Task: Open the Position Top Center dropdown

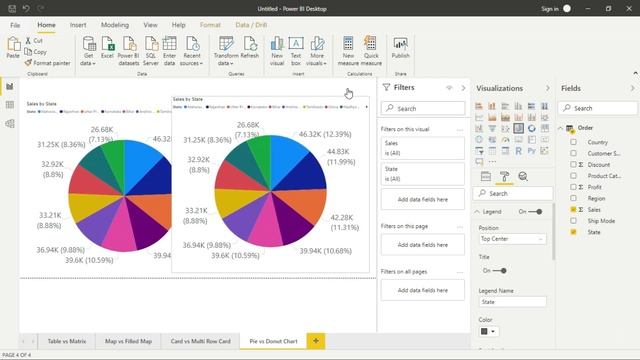Action: click(512, 239)
